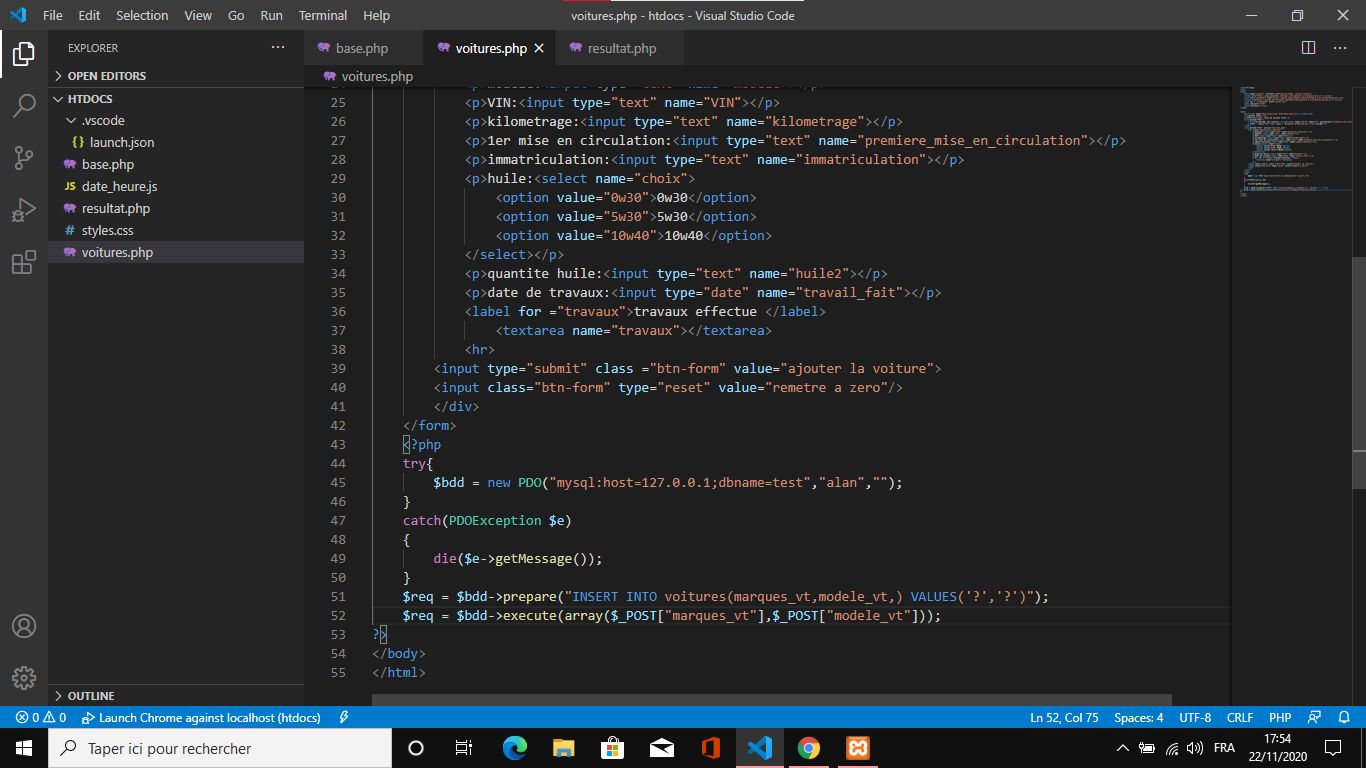This screenshot has height=768, width=1366.
Task: Open the Manage gear menu
Action: click(24, 677)
